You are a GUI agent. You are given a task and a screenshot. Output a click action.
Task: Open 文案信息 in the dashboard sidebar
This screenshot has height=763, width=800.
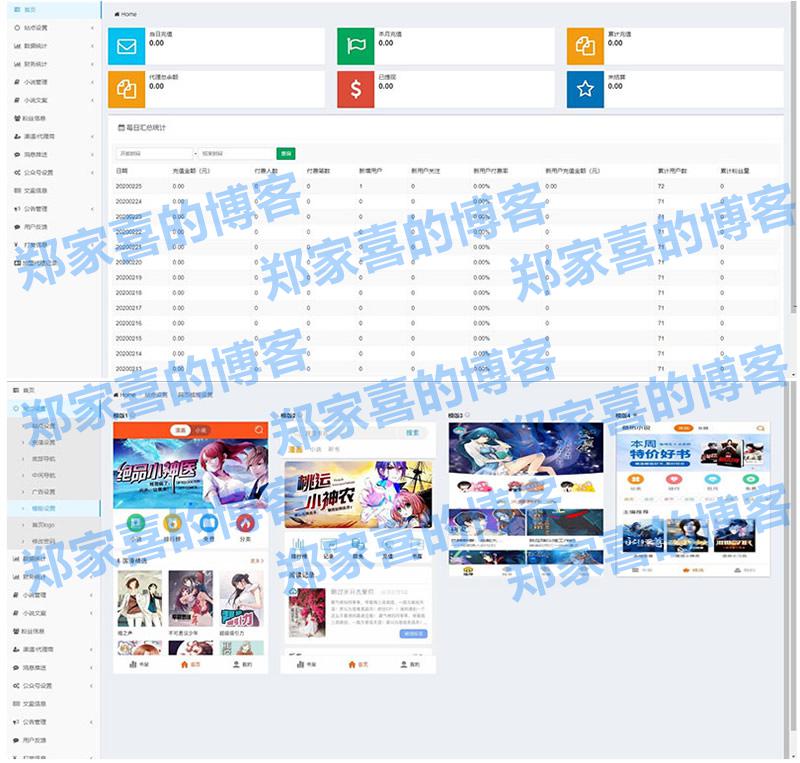click(x=54, y=191)
